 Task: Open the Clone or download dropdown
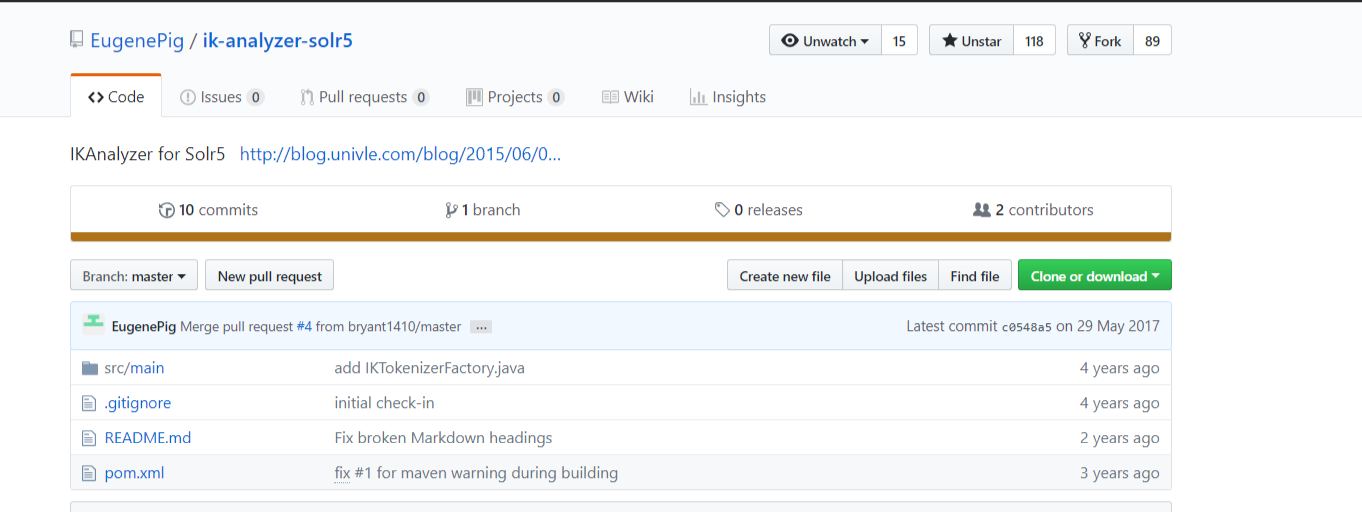pos(1095,276)
